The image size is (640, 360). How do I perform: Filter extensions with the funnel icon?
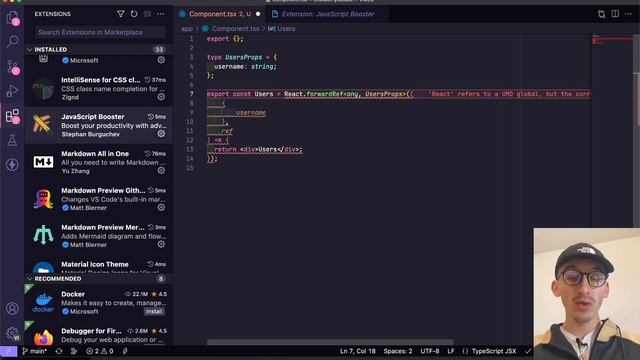pyautogui.click(x=120, y=14)
